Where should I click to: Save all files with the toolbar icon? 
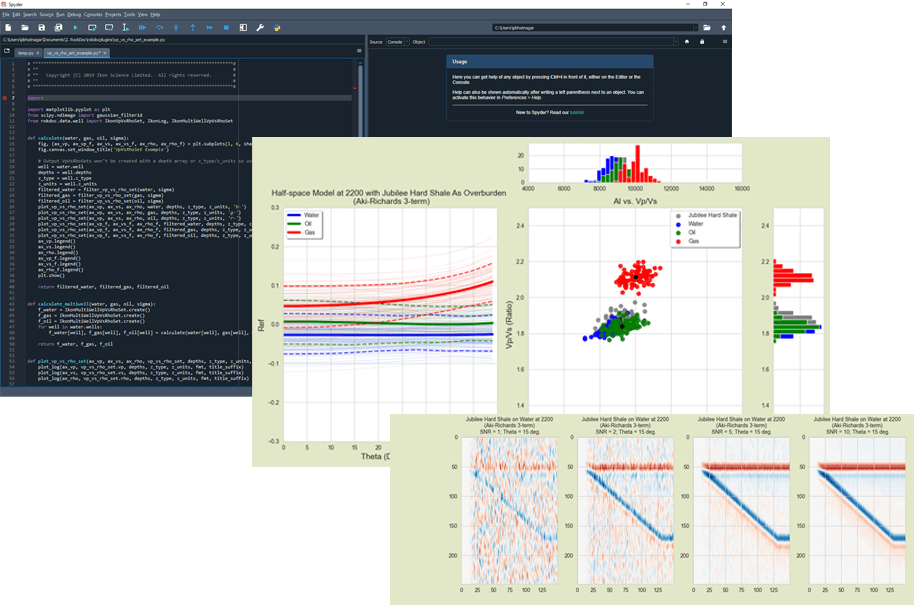58,27
